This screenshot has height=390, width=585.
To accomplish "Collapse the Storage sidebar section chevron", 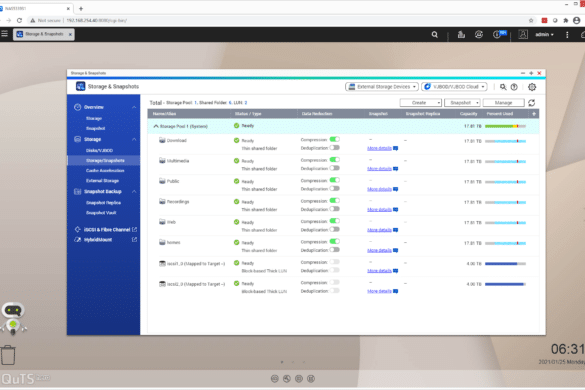I will 134,139.
